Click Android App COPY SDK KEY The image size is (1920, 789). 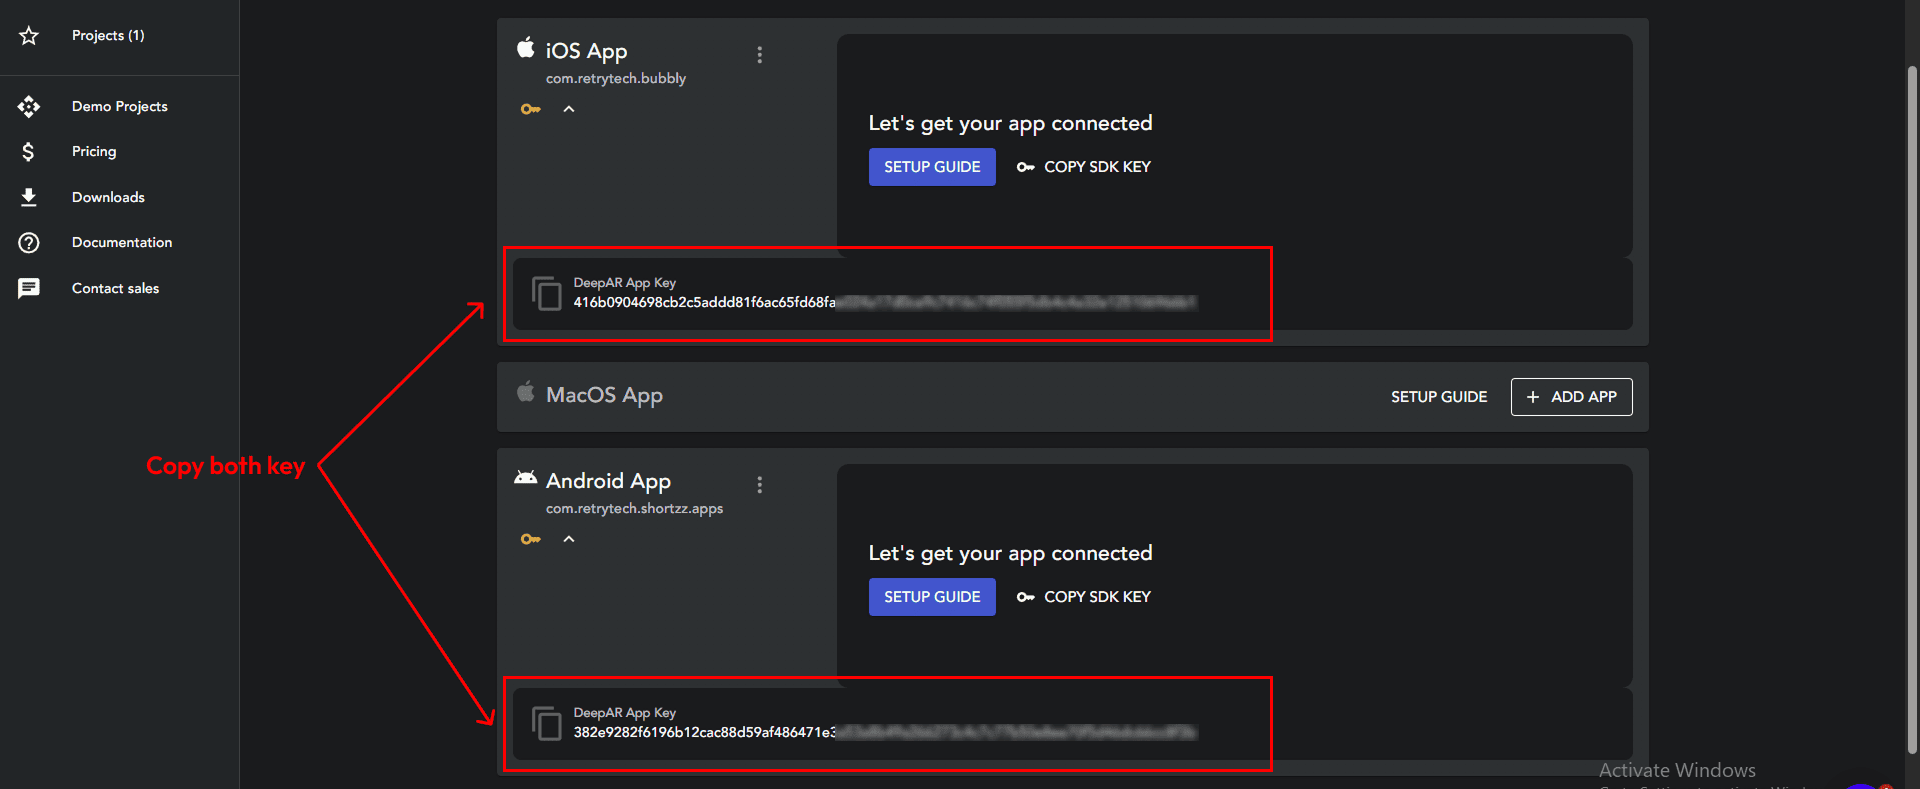[x=1085, y=597]
